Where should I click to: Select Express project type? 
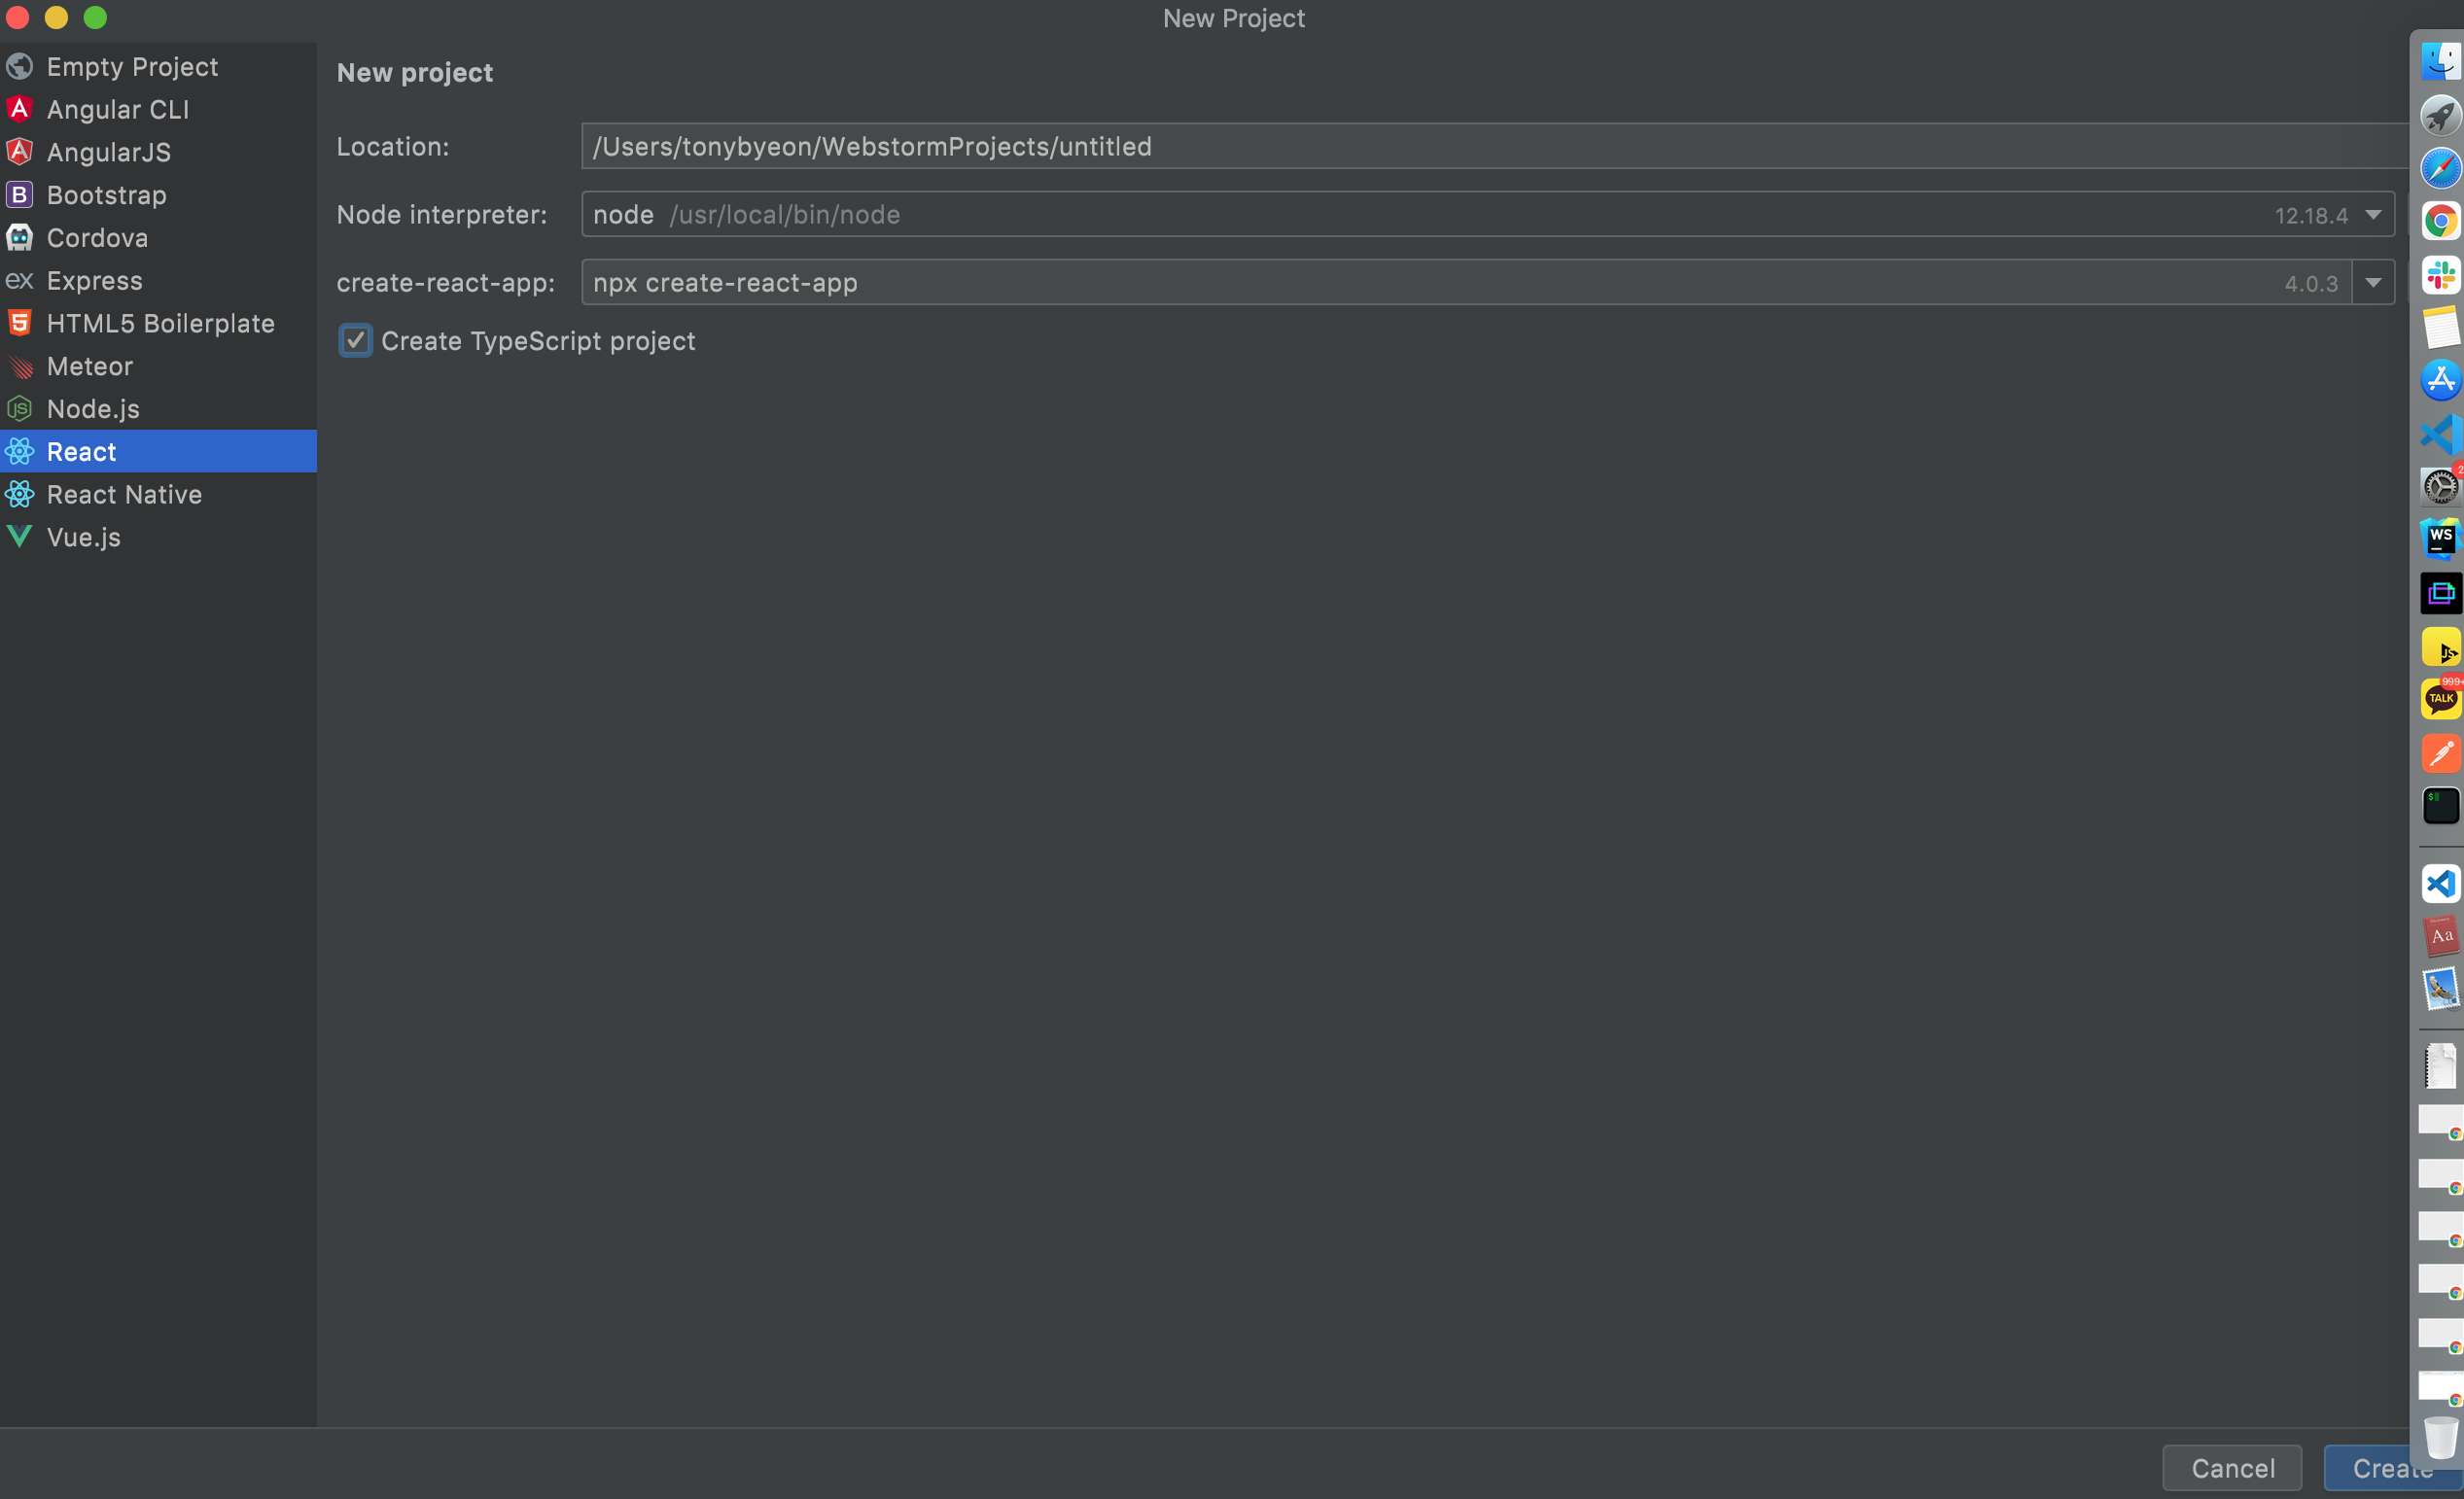[94, 281]
